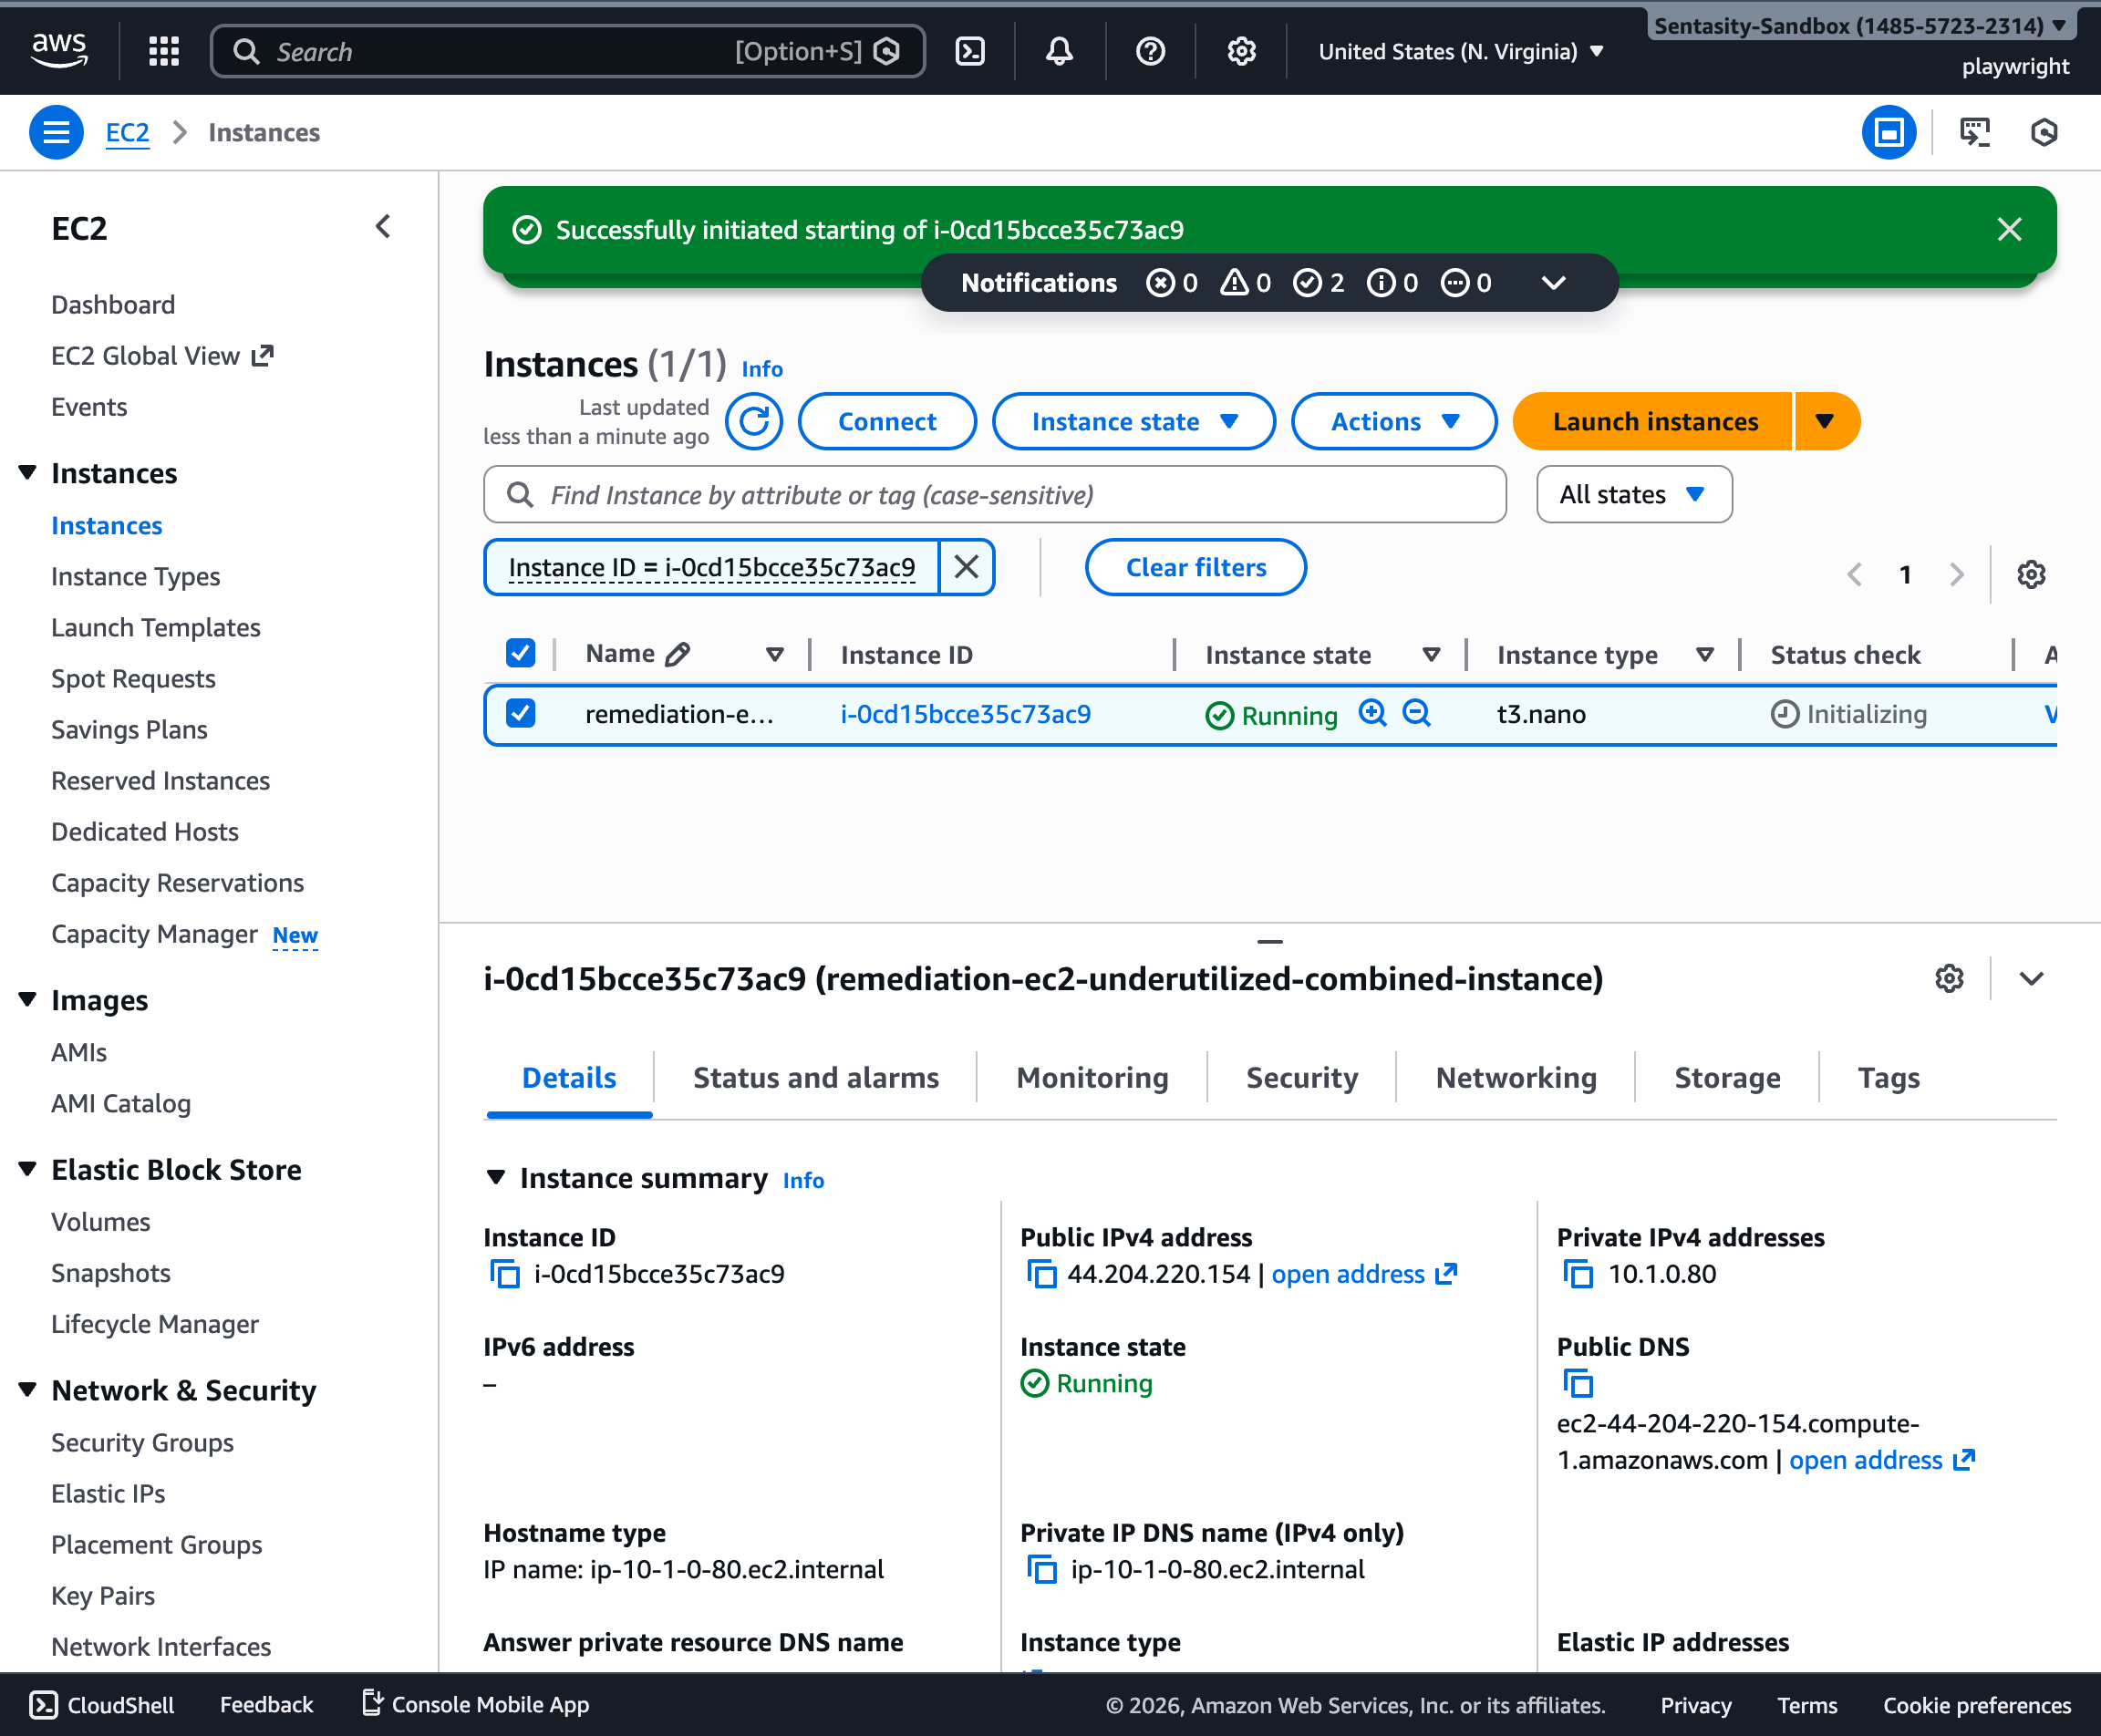This screenshot has height=1736, width=2101.
Task: Switch to the Networking tab
Action: [x=1515, y=1078]
